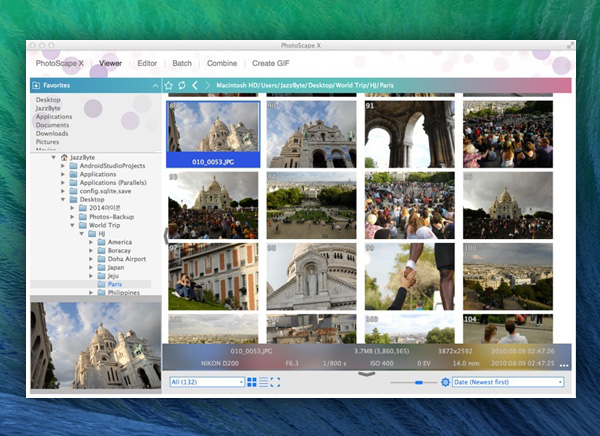
Task: Collapse the HJ folder node
Action: pyautogui.click(x=82, y=234)
